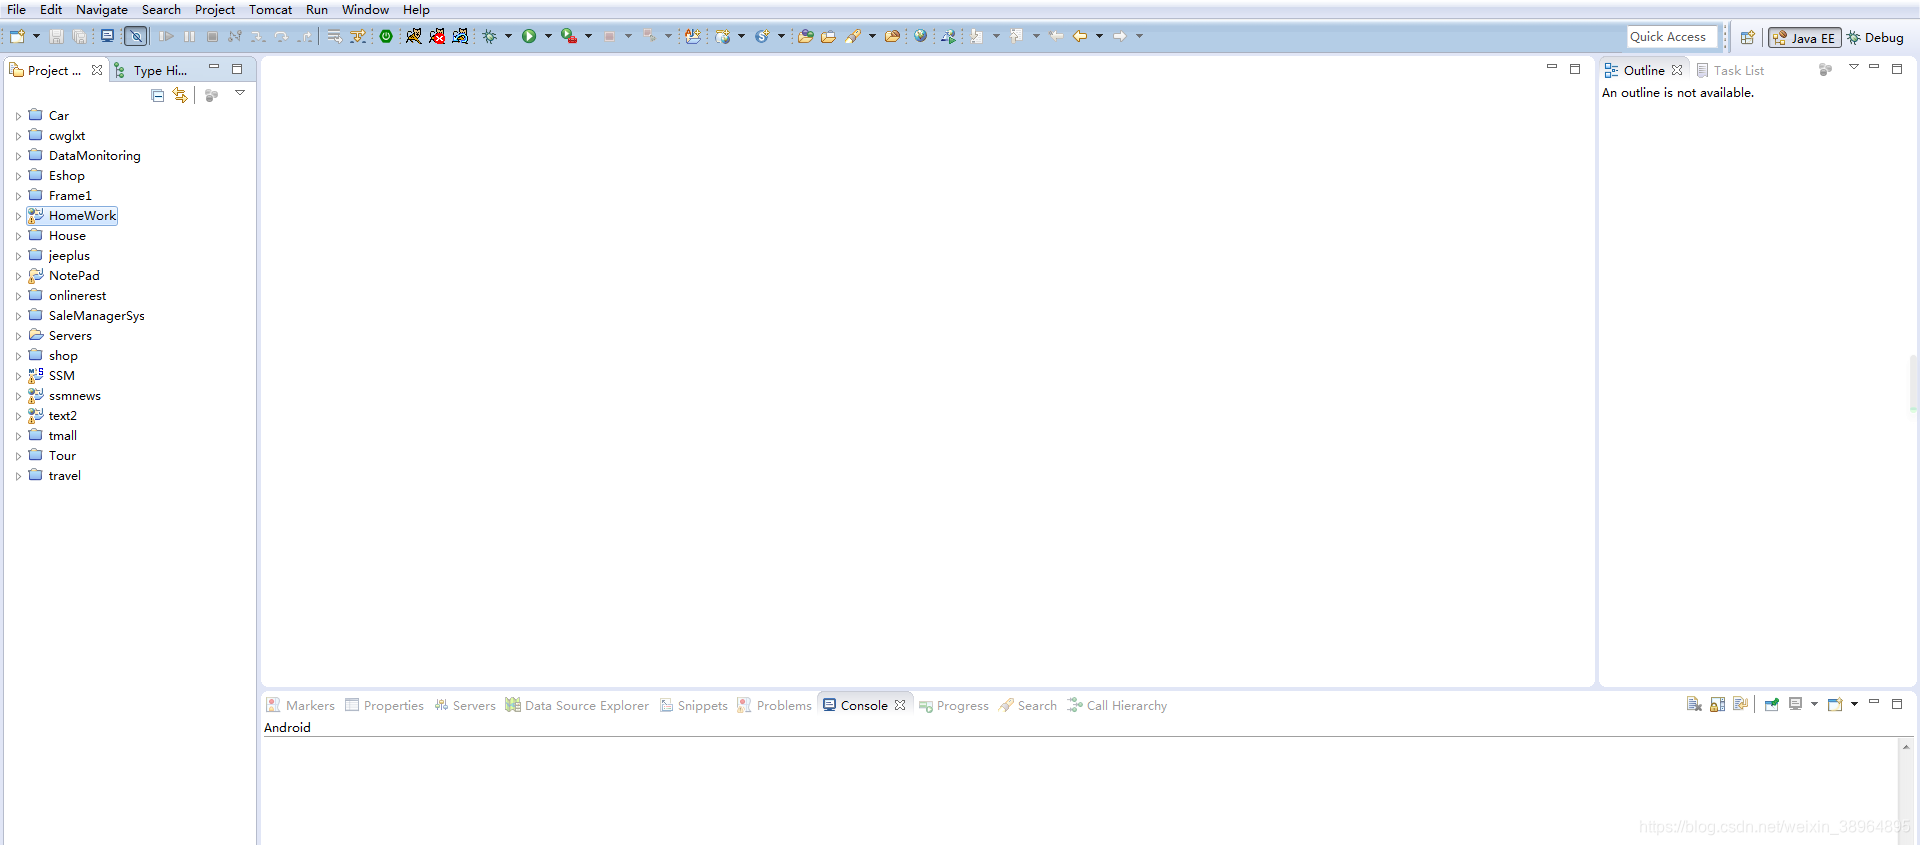Screen dimensions: 1920x845
Task: Switch to the Servers tab
Action: (465, 705)
